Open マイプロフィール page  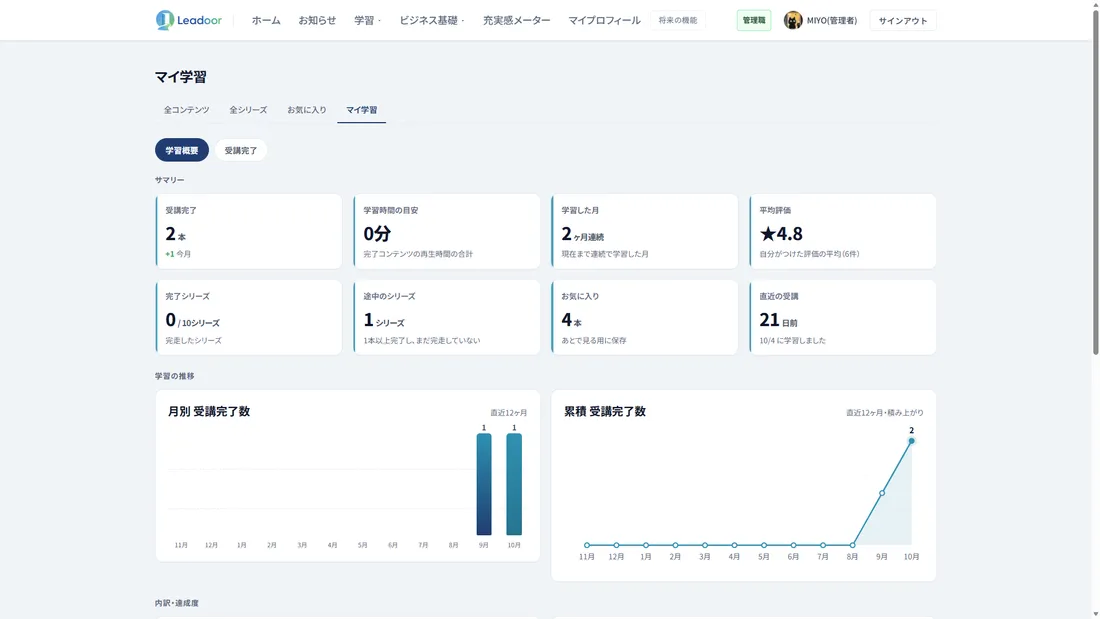604,20
